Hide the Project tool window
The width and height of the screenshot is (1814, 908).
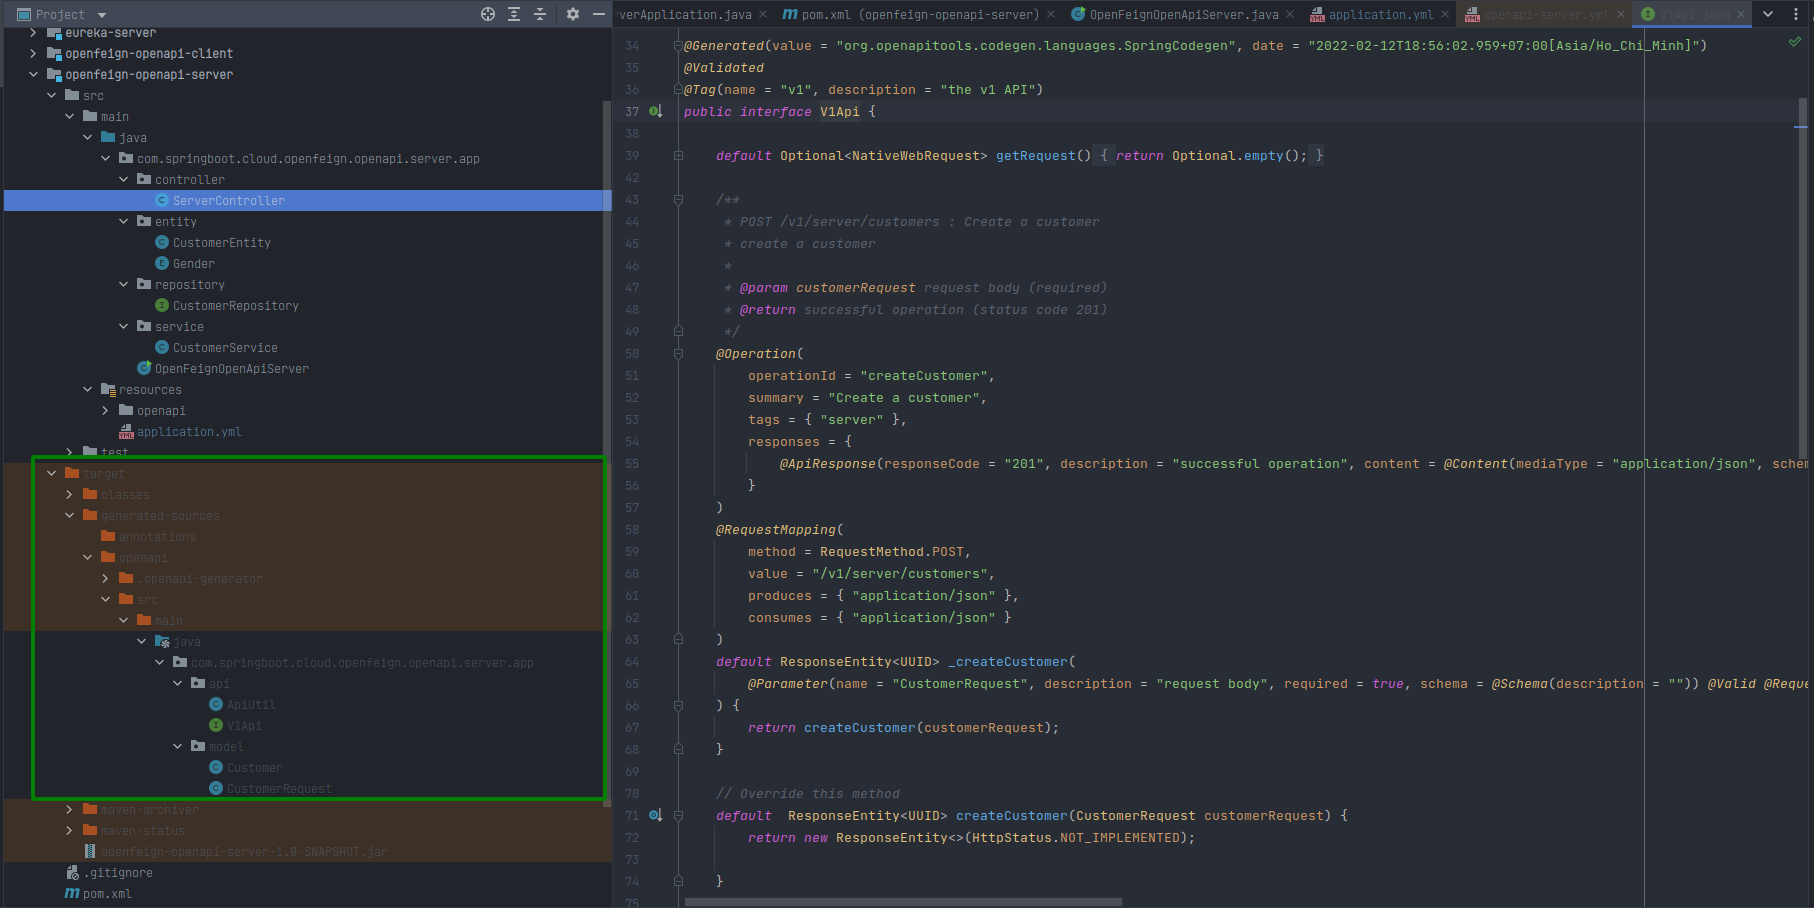click(597, 14)
